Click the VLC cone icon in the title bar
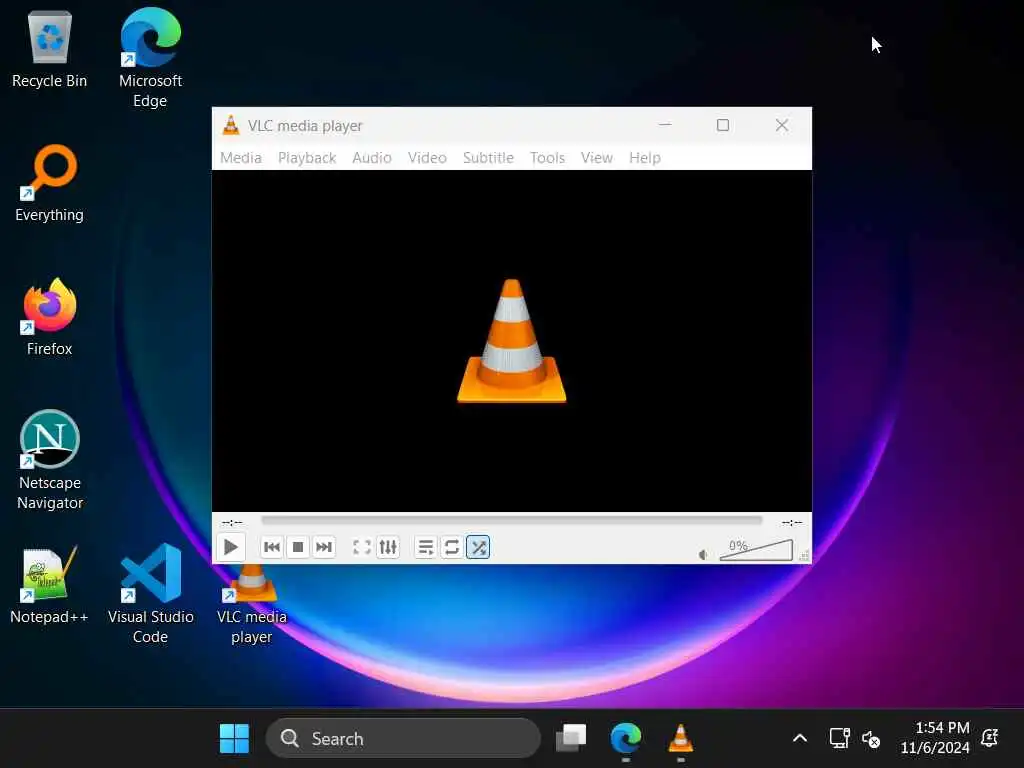The height and width of the screenshot is (768, 1024). [231, 125]
